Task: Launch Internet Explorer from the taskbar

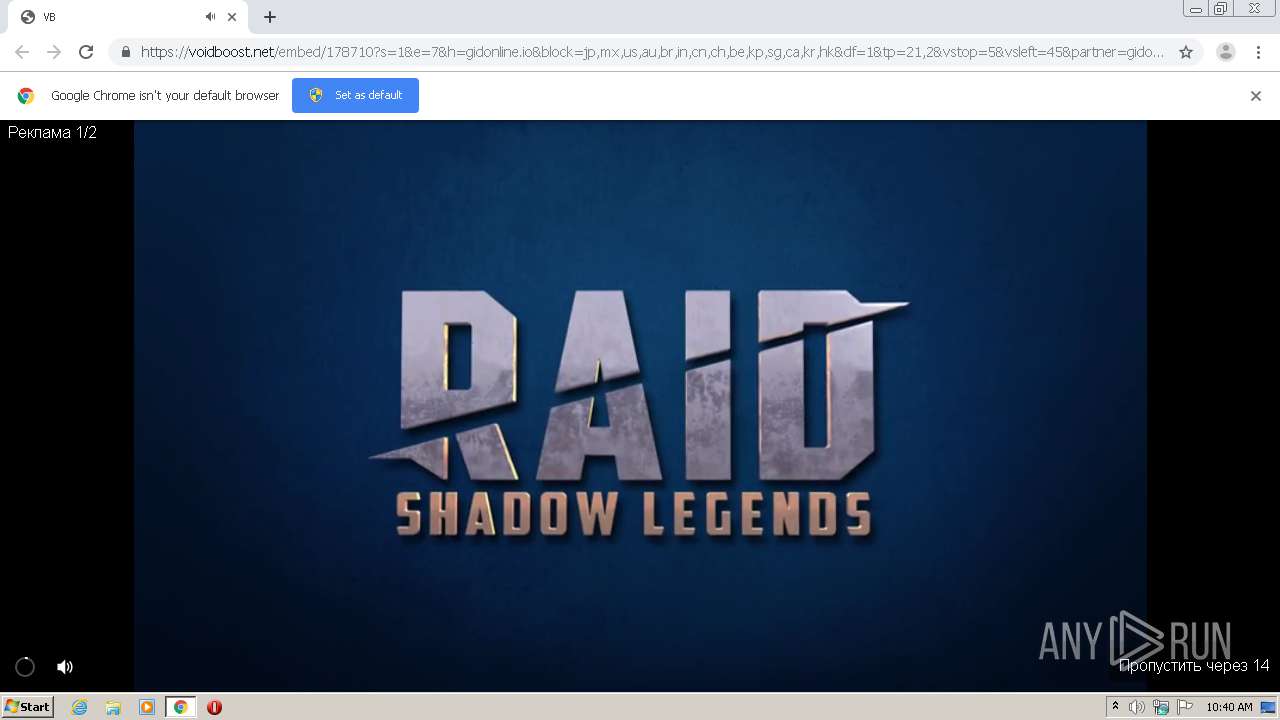Action: click(x=79, y=707)
